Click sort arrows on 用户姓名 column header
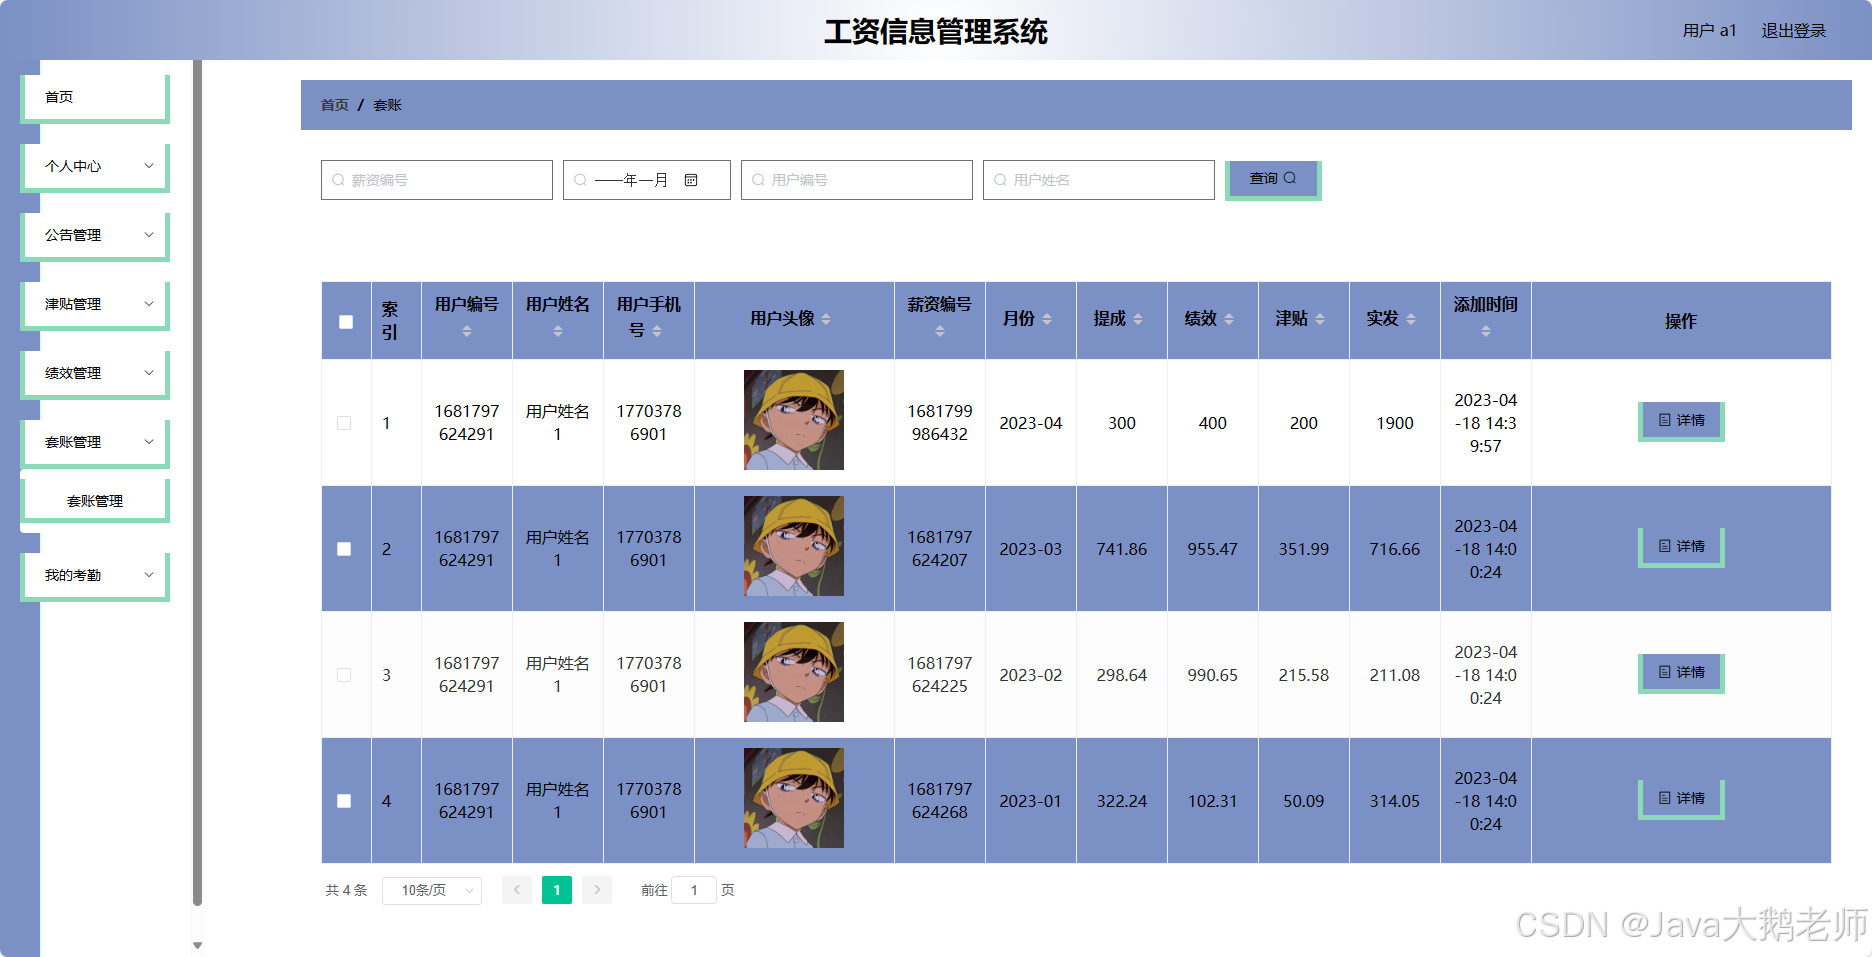The image size is (1872, 957). tap(558, 331)
